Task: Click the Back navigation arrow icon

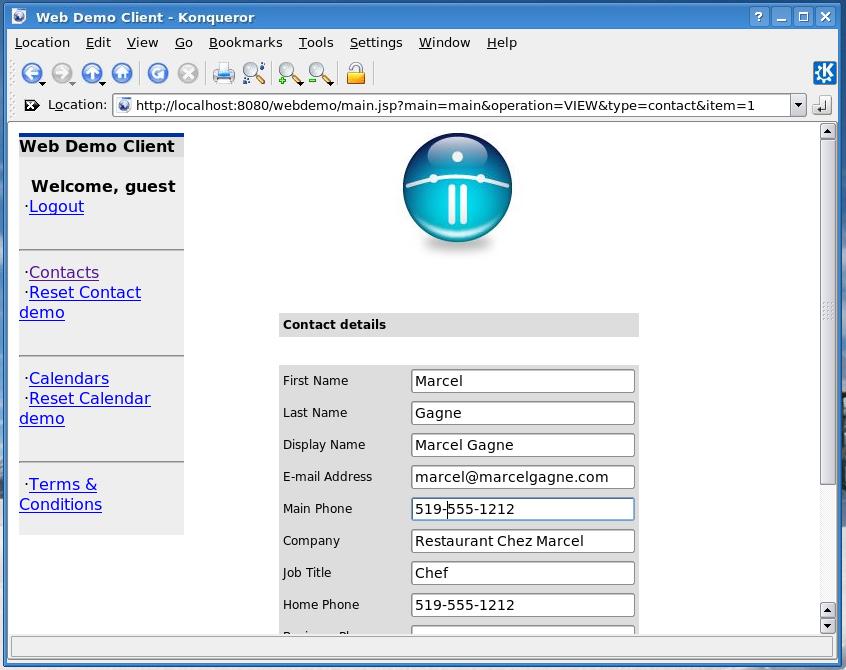Action: point(30,73)
